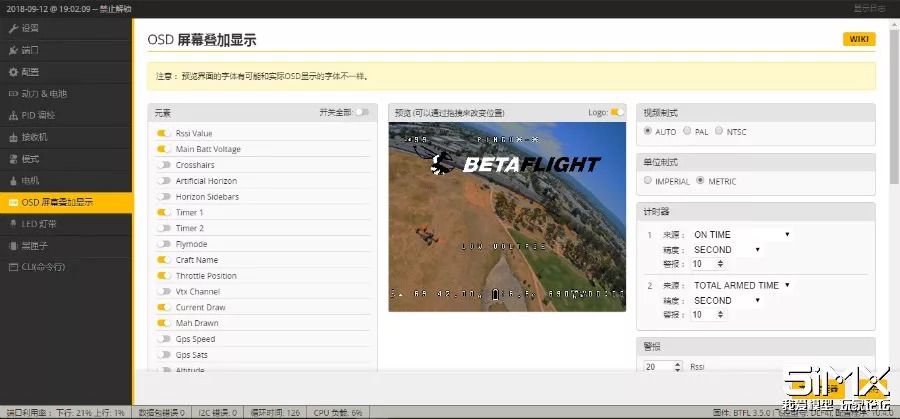Open the 设置 (Setup) wrench icon

13,28
